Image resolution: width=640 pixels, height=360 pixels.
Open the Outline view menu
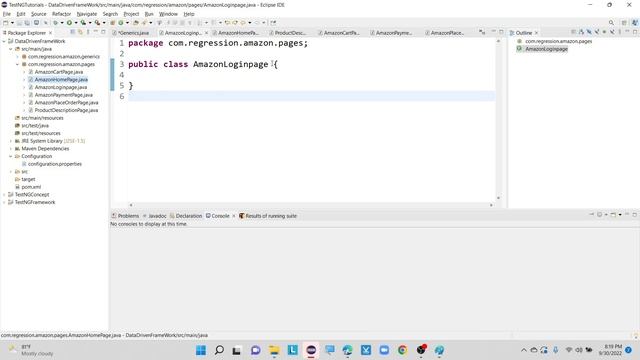click(620, 32)
